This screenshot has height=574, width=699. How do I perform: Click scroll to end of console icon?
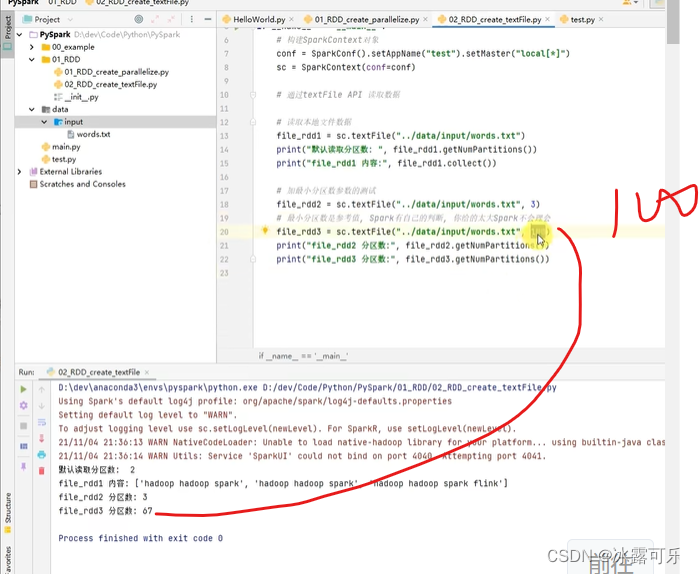[x=41, y=439]
